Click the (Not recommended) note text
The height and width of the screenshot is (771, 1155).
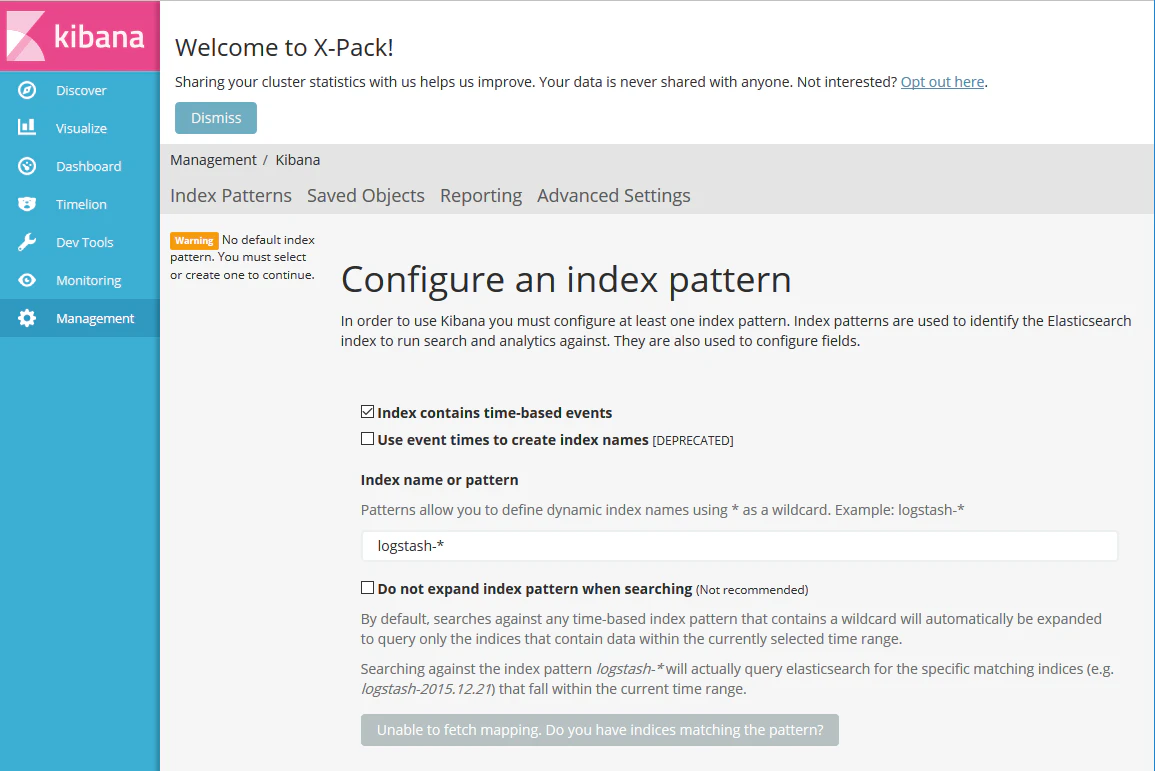[x=752, y=590]
